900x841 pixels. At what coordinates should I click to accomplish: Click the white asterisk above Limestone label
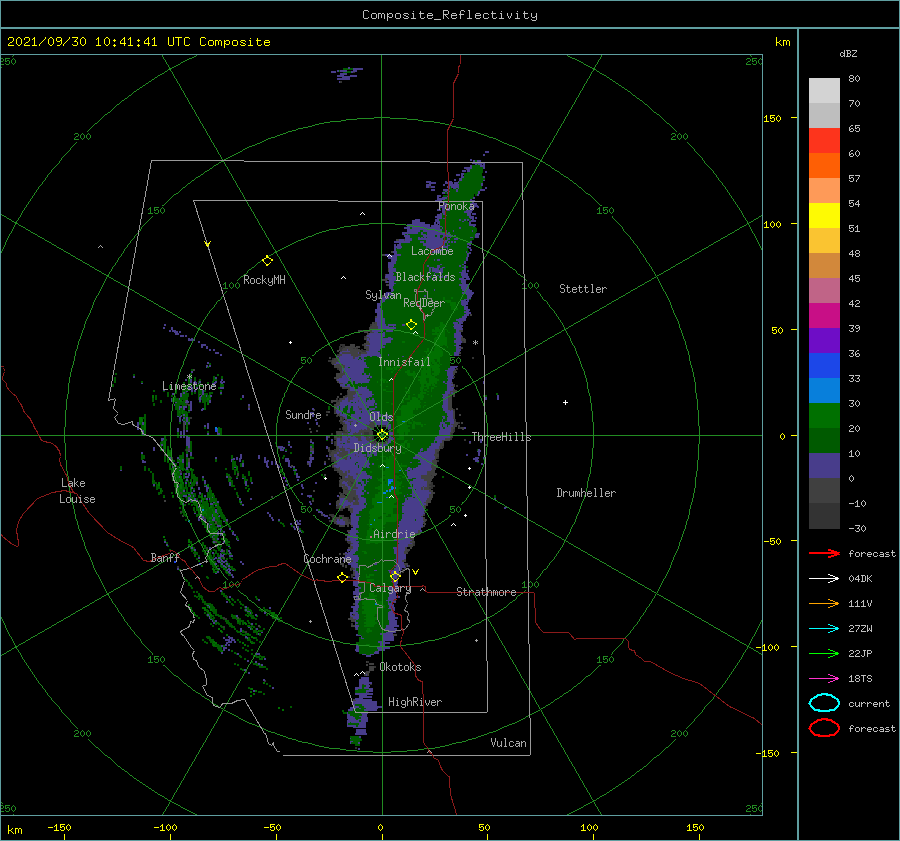pos(189,377)
